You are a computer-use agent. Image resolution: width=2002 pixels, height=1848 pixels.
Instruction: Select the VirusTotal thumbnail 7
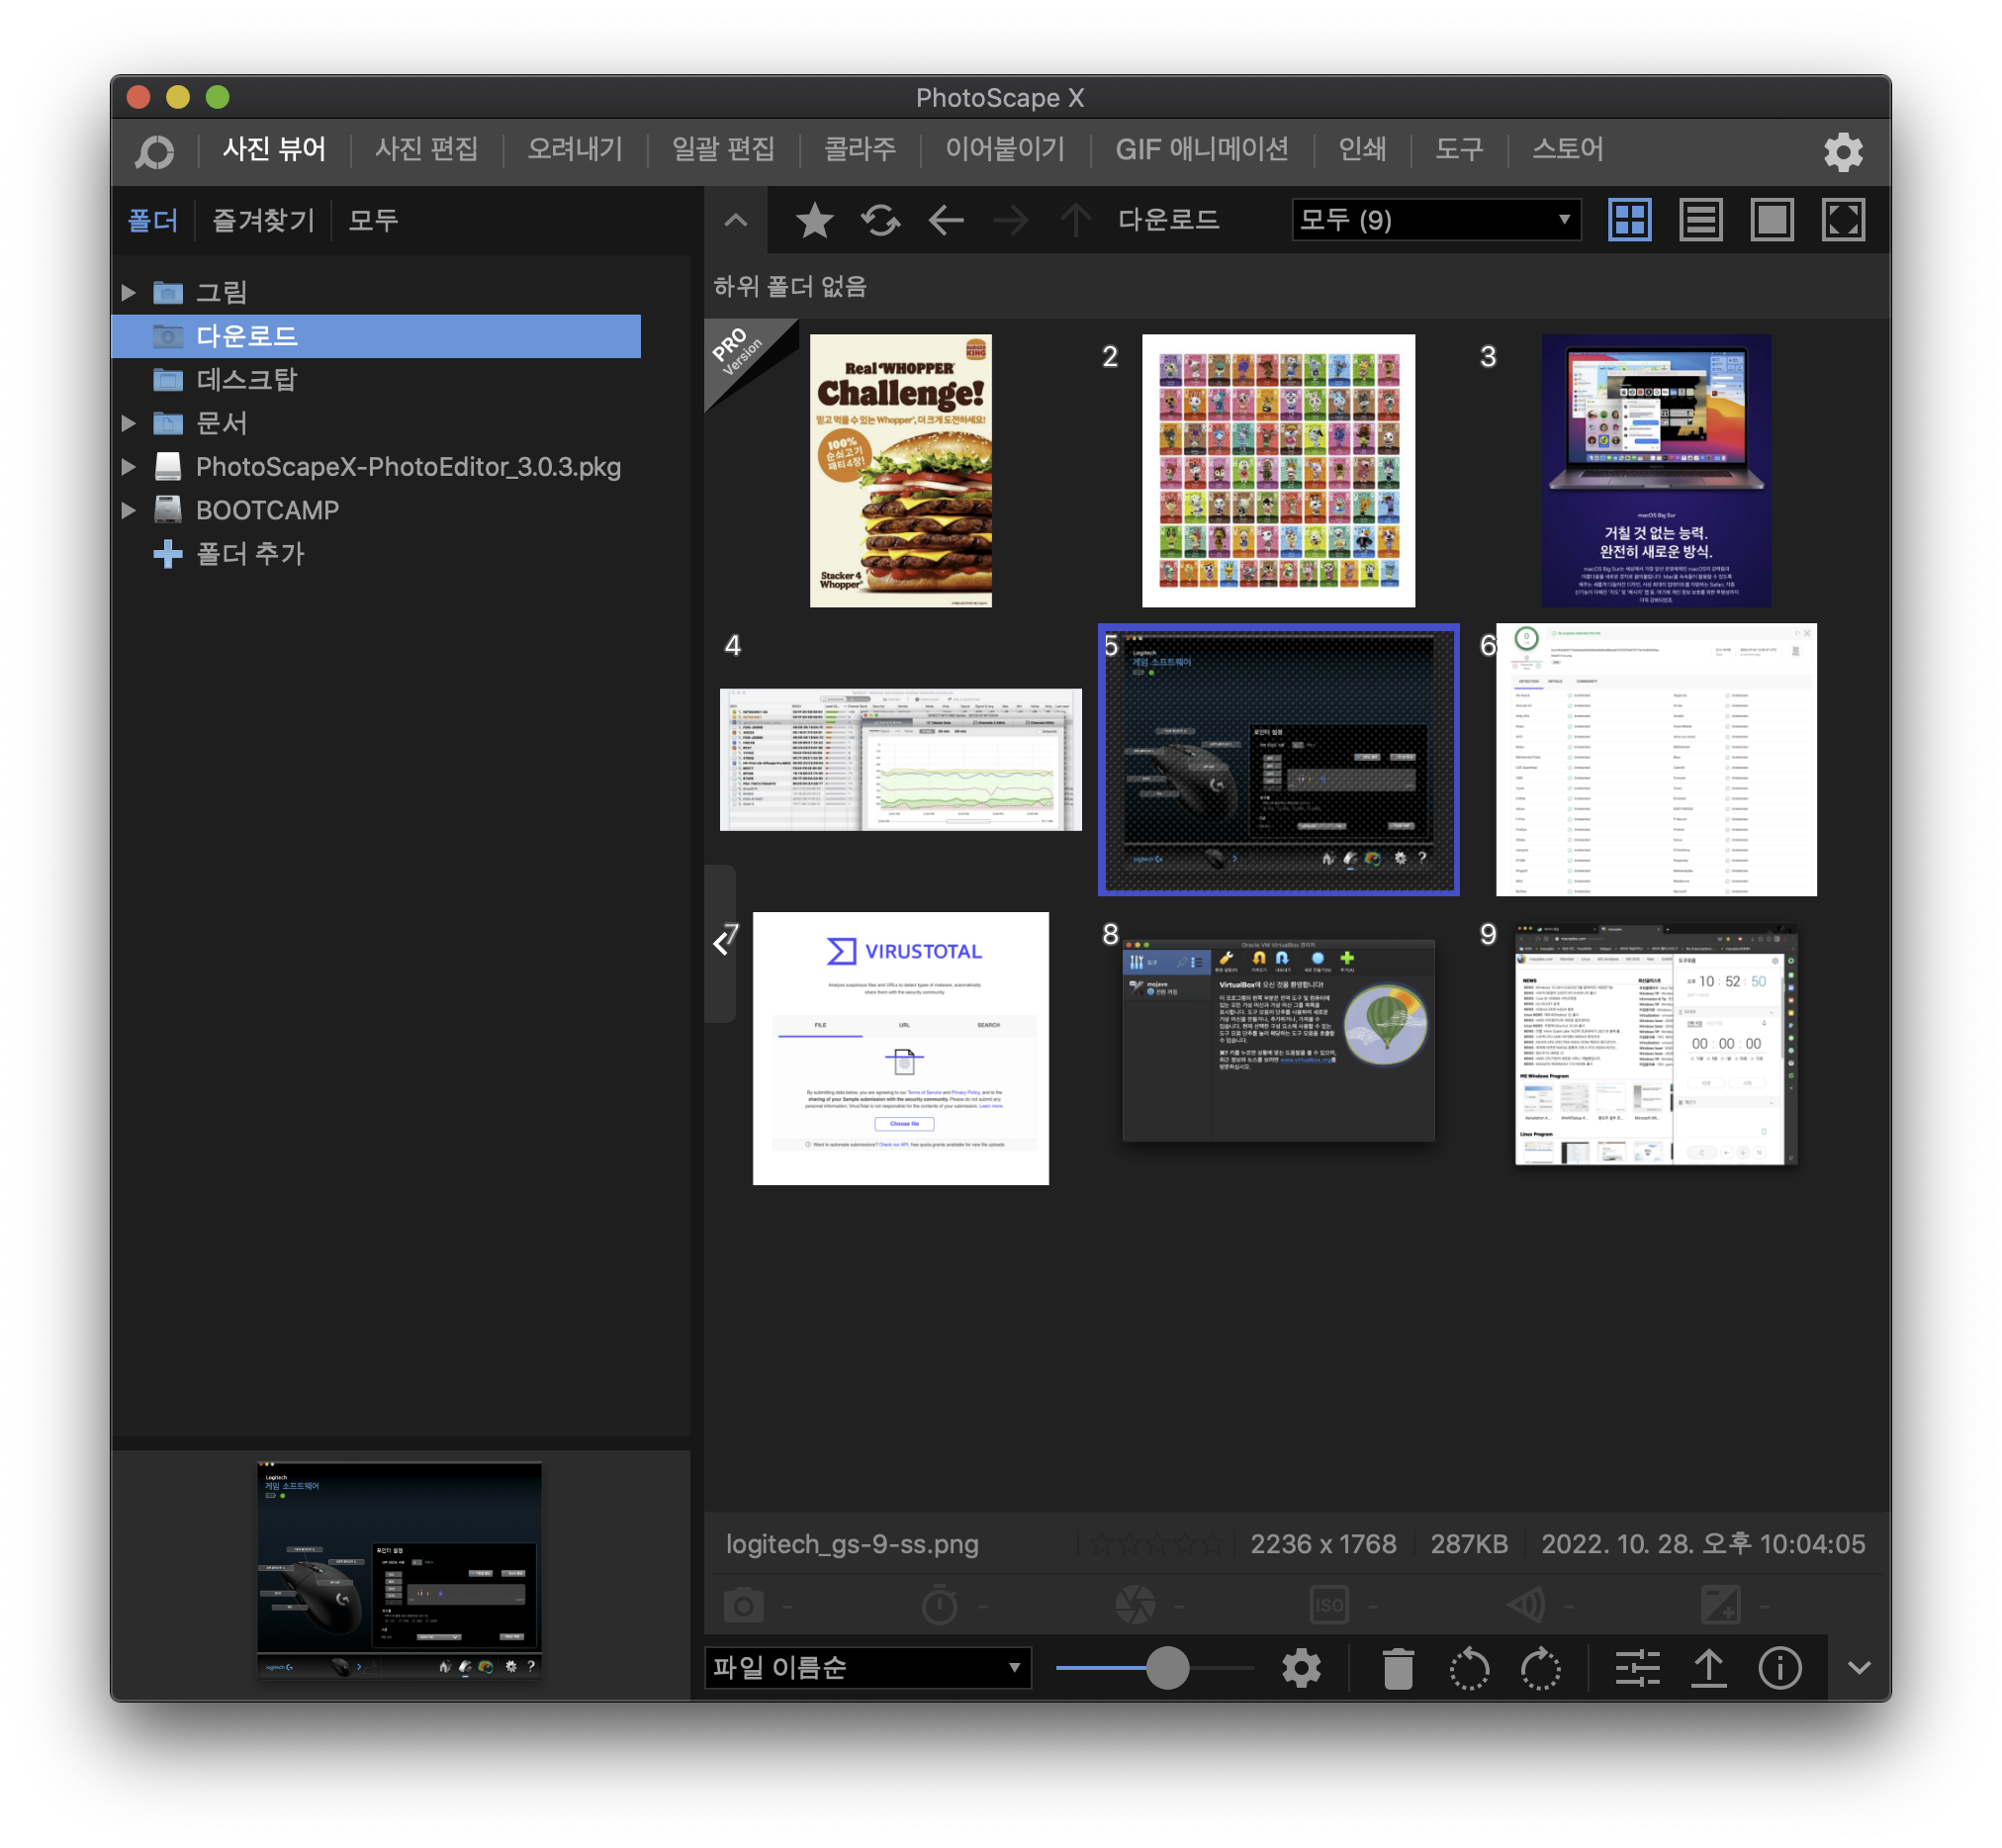pos(900,1048)
